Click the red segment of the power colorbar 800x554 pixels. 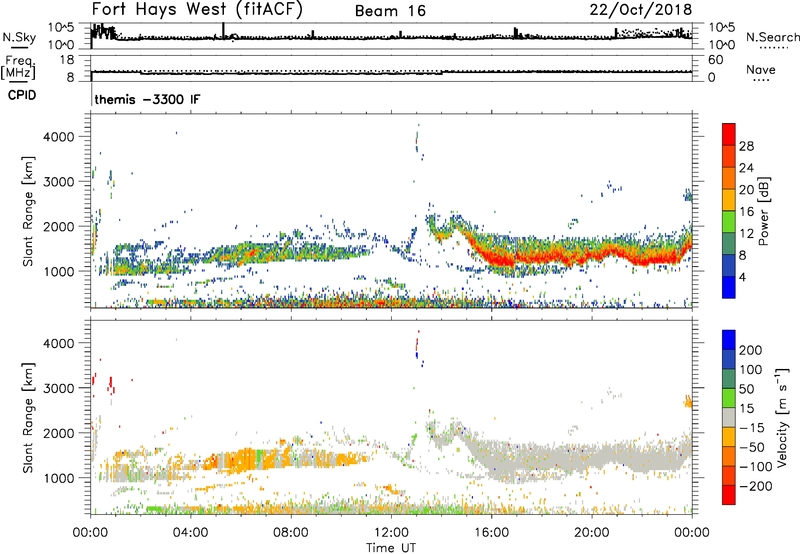click(729, 134)
